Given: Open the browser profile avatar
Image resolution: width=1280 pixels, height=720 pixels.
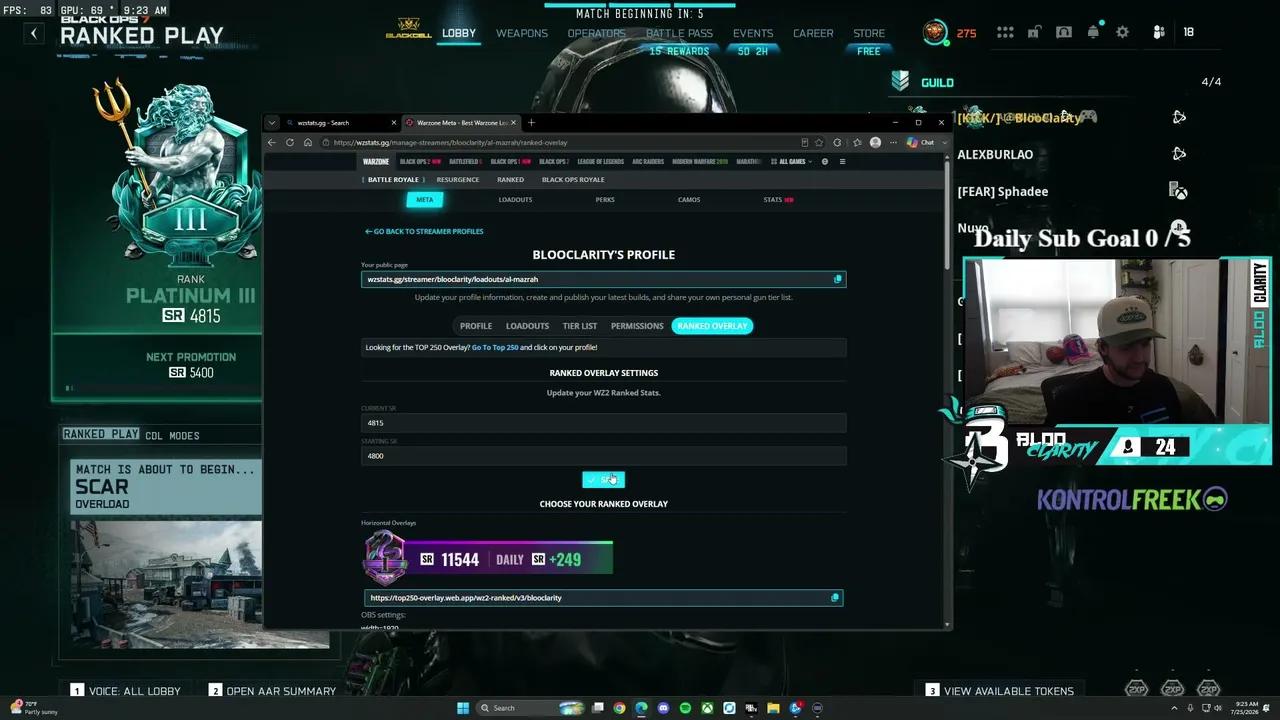Looking at the screenshot, I should [875, 142].
